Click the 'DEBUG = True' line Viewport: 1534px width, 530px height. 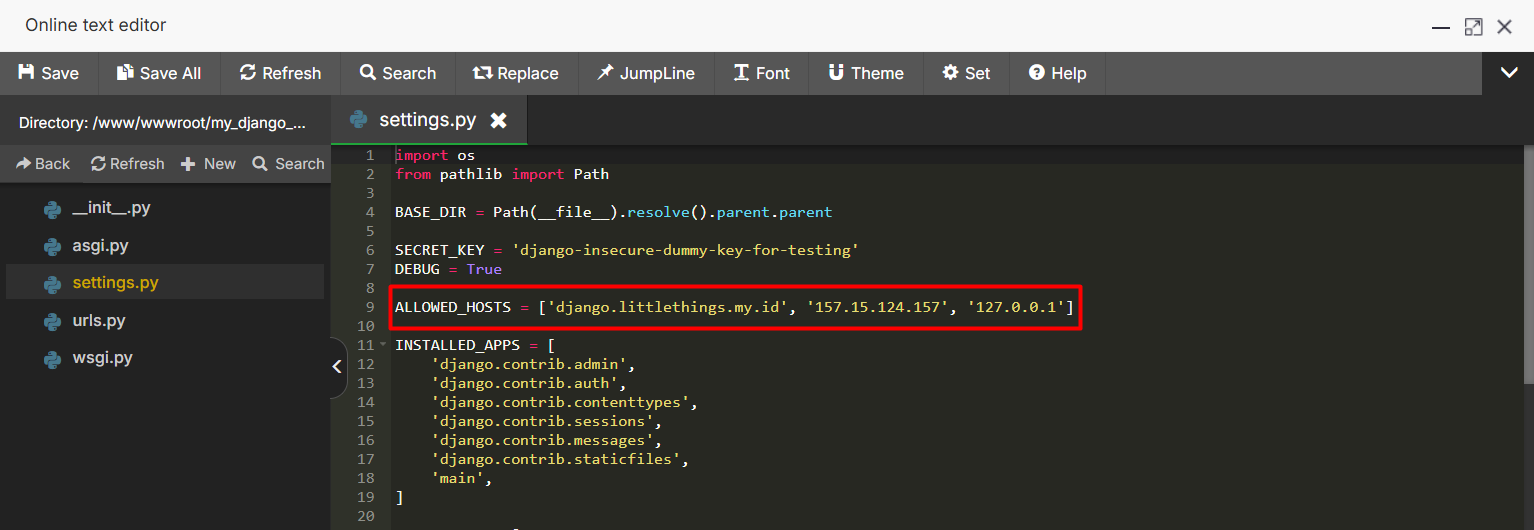pos(448,269)
